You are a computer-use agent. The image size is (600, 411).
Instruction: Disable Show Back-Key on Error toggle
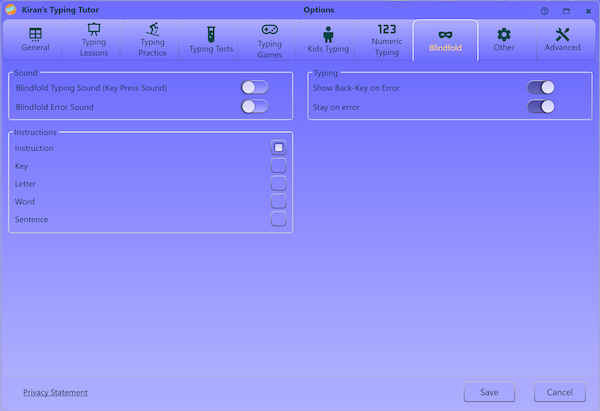(541, 88)
